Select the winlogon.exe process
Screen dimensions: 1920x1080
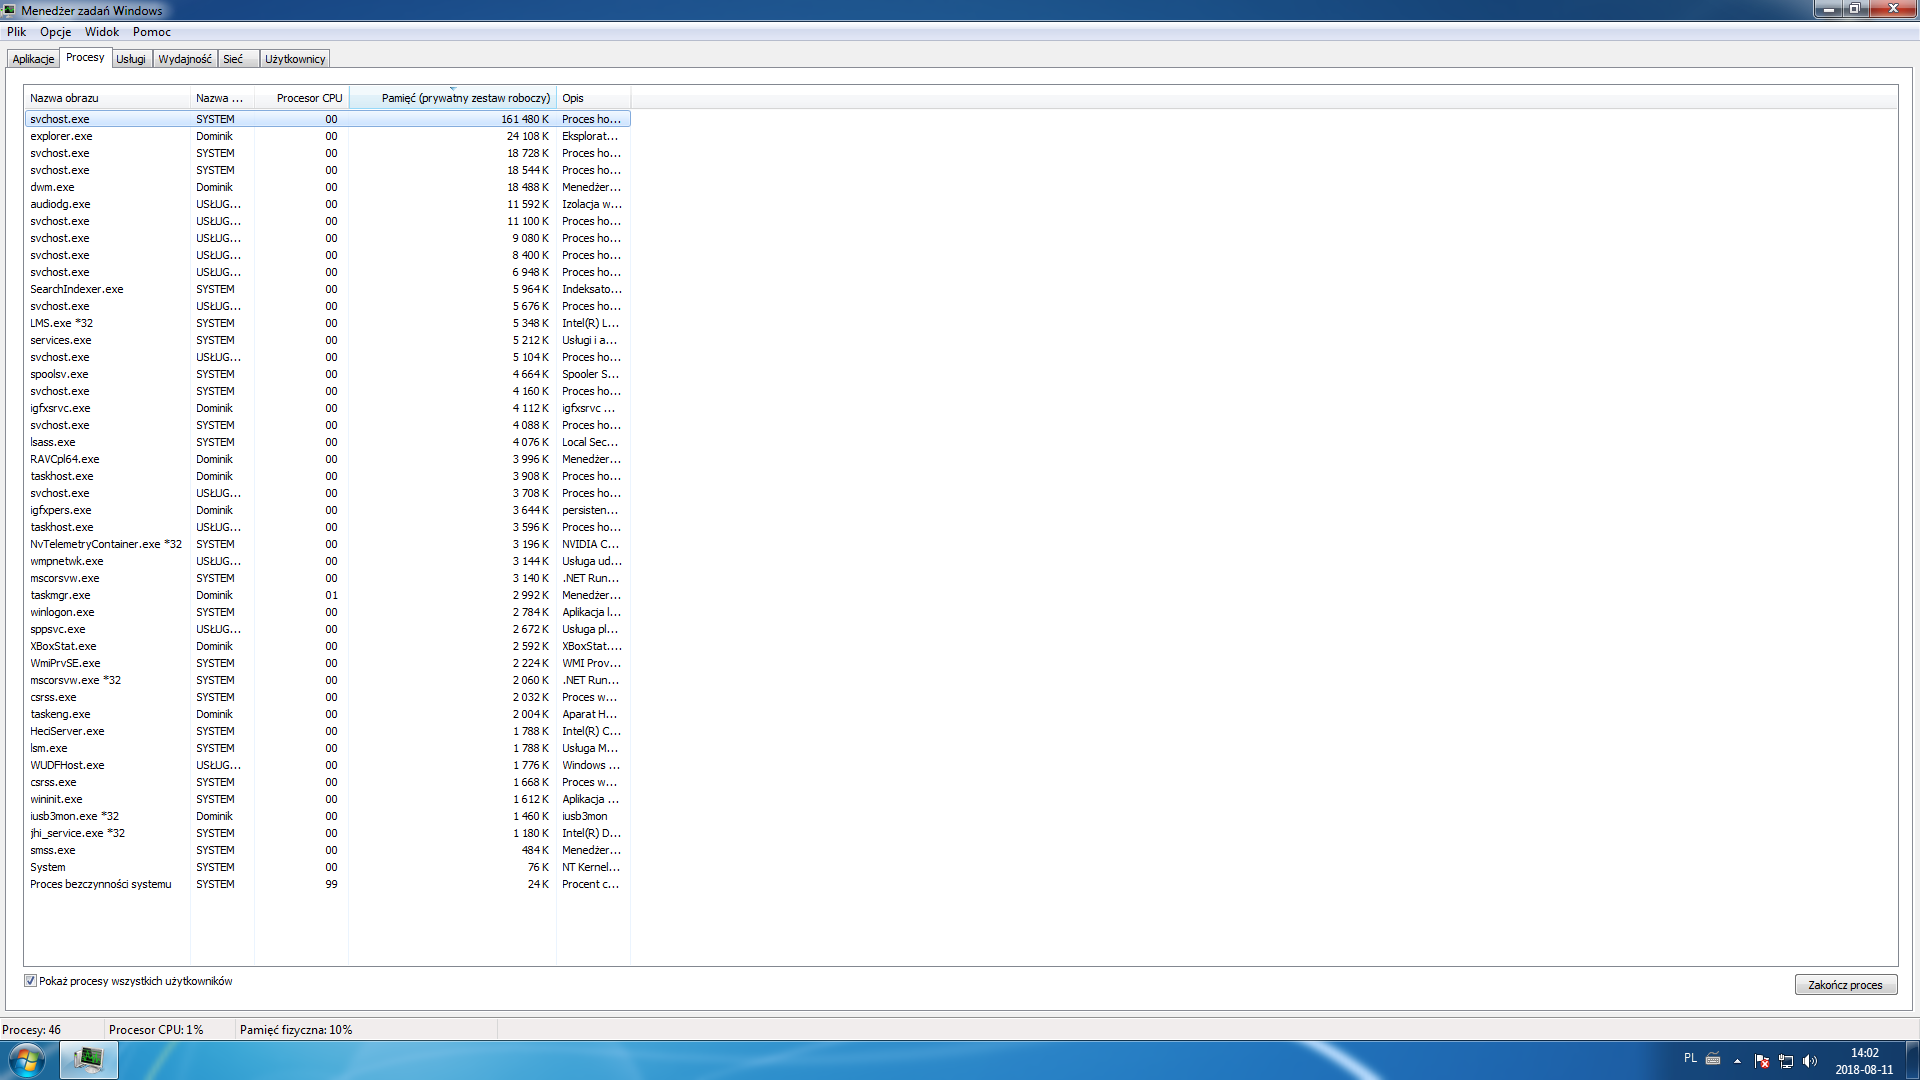327,612
